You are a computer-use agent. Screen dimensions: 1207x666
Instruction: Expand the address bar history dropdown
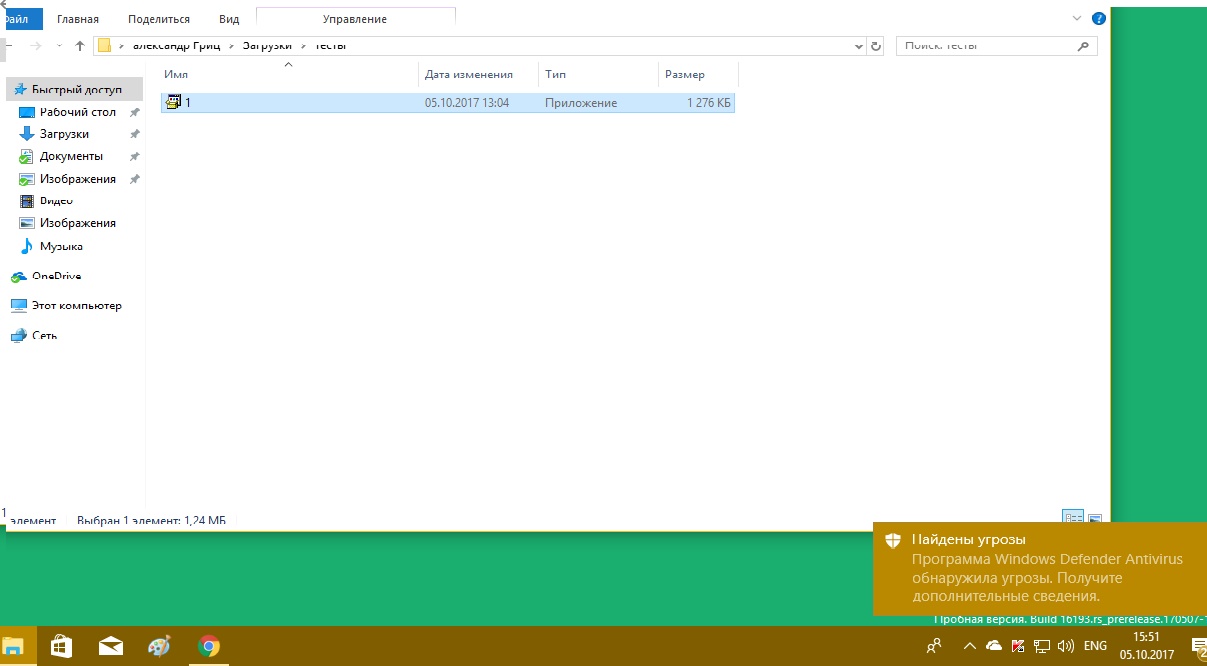(x=859, y=46)
